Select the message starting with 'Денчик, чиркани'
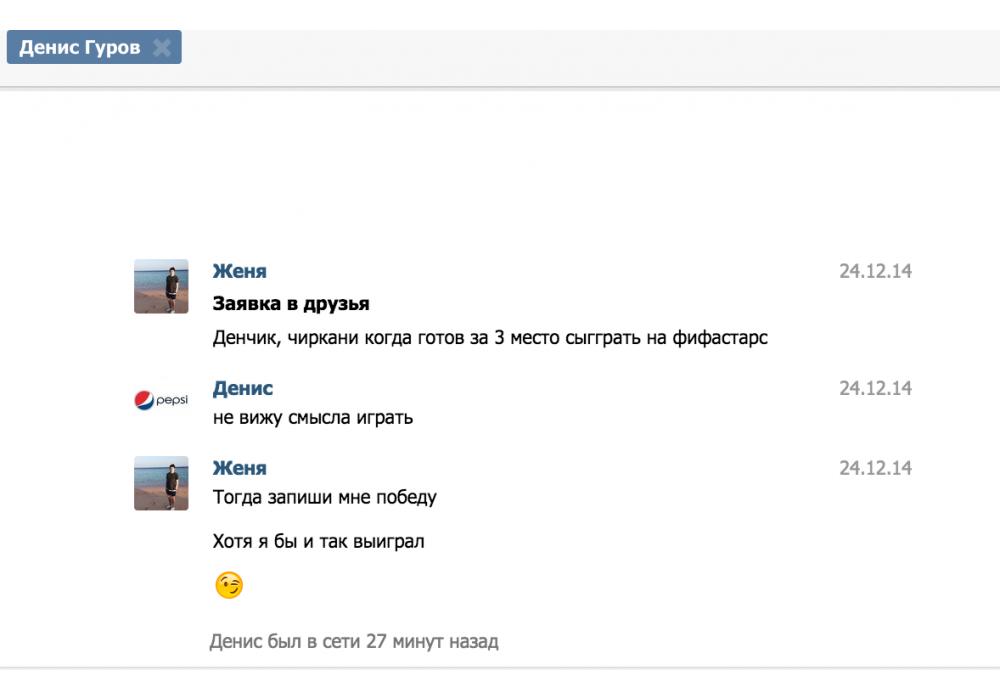Viewport: 1000px width, 700px height. [490, 338]
